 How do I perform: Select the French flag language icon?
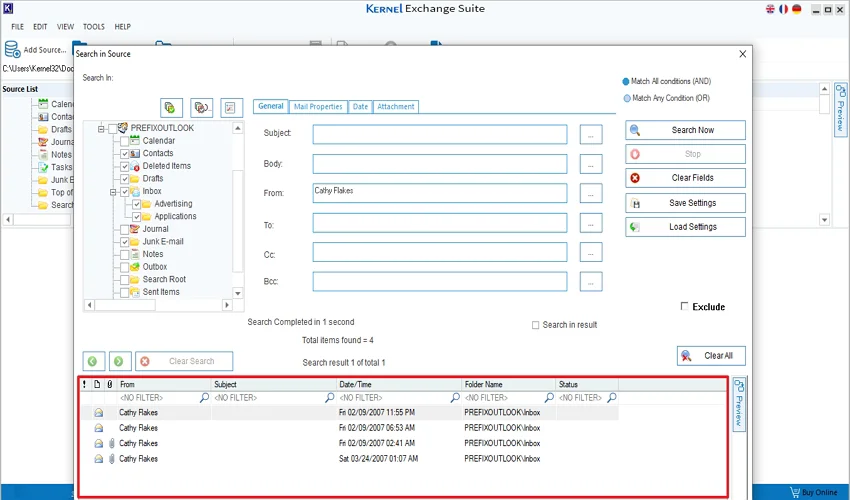(x=783, y=9)
